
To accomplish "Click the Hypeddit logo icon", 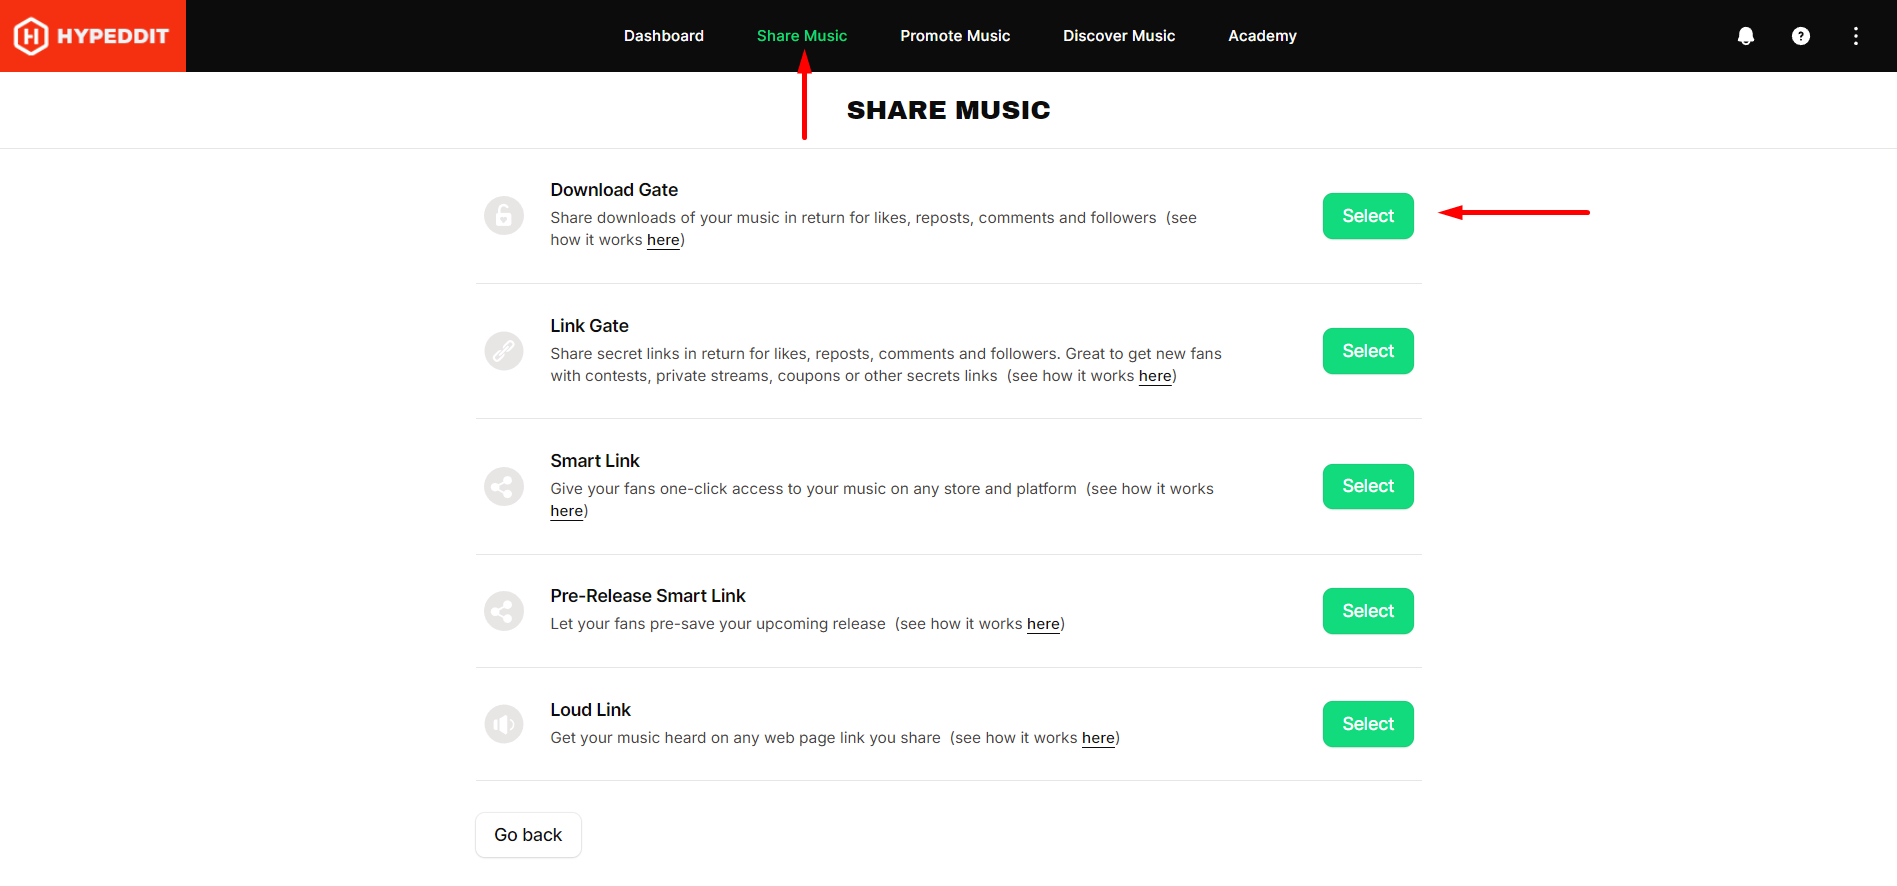I will coord(31,36).
